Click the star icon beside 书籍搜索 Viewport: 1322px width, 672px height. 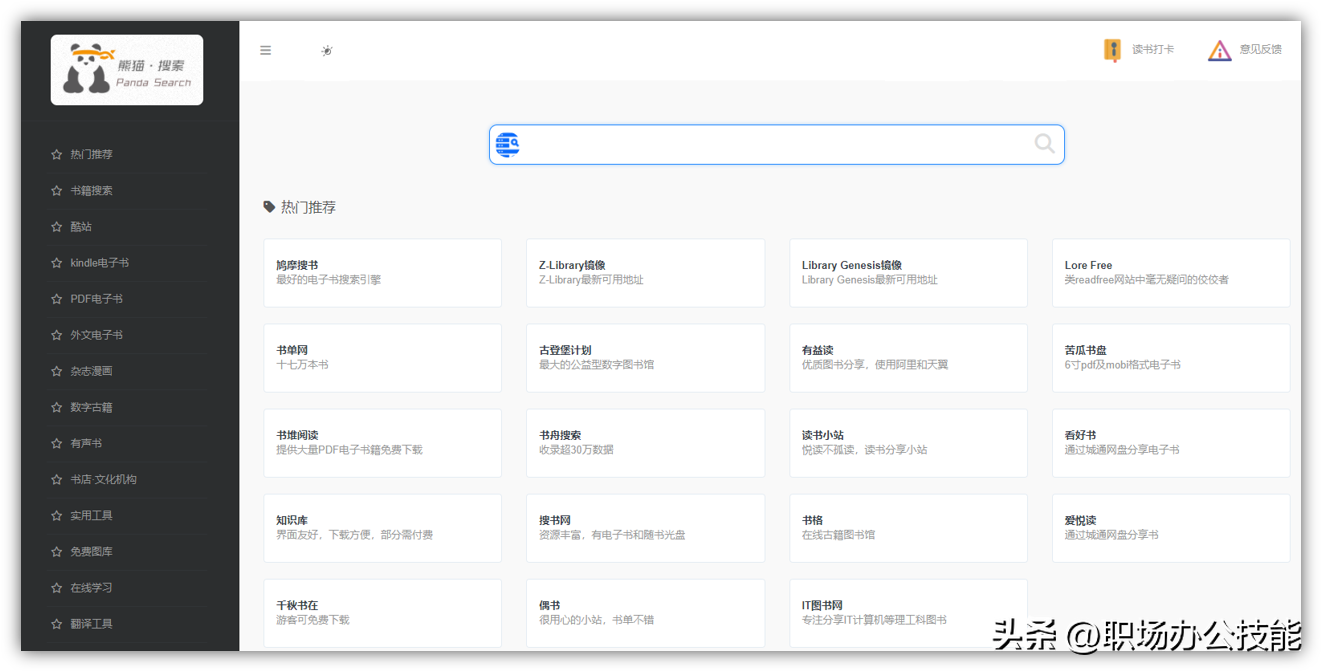click(57, 190)
